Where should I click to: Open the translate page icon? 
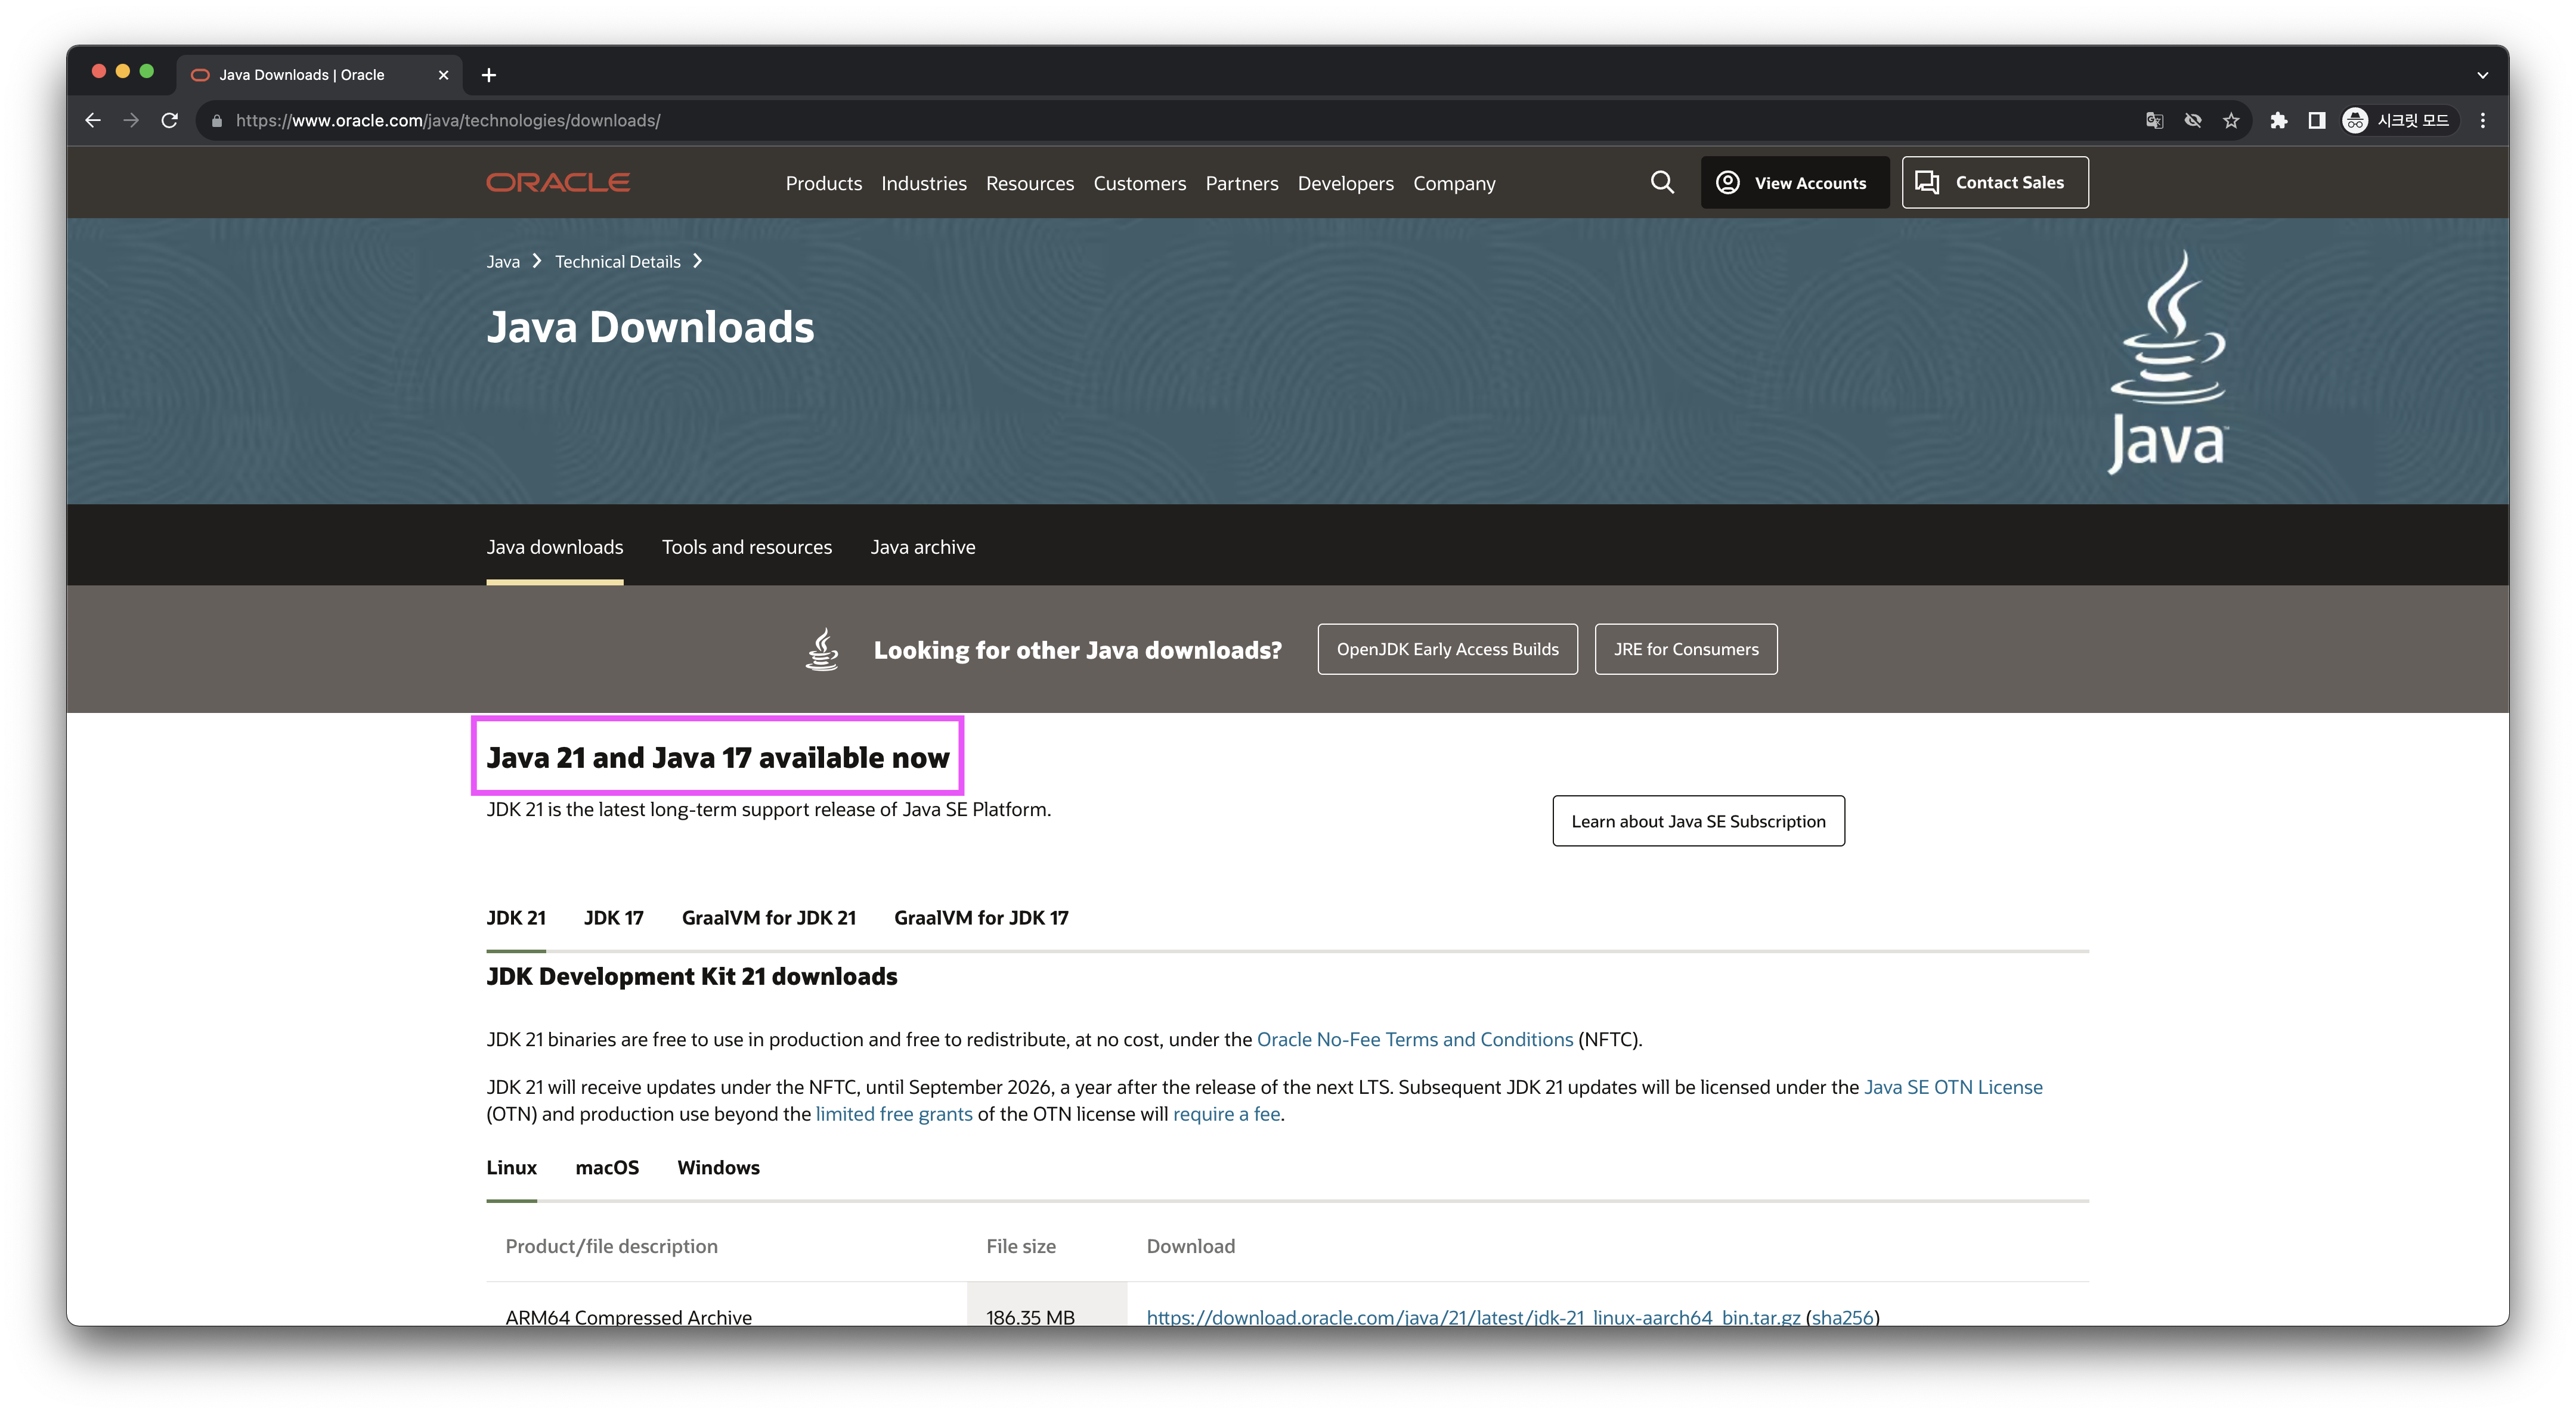tap(2154, 121)
